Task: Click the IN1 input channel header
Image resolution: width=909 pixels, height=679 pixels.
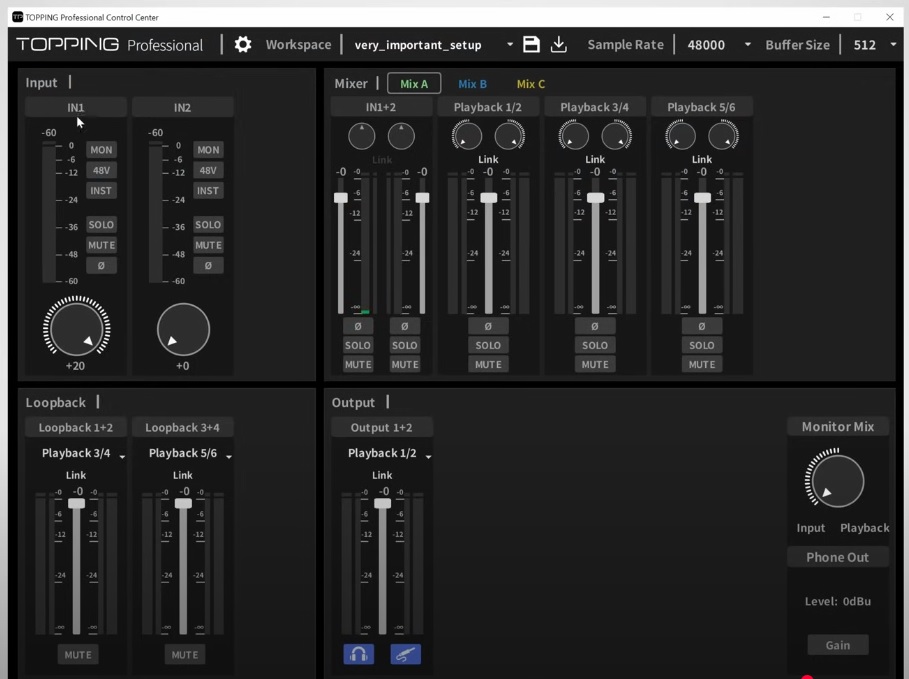Action: (76, 107)
